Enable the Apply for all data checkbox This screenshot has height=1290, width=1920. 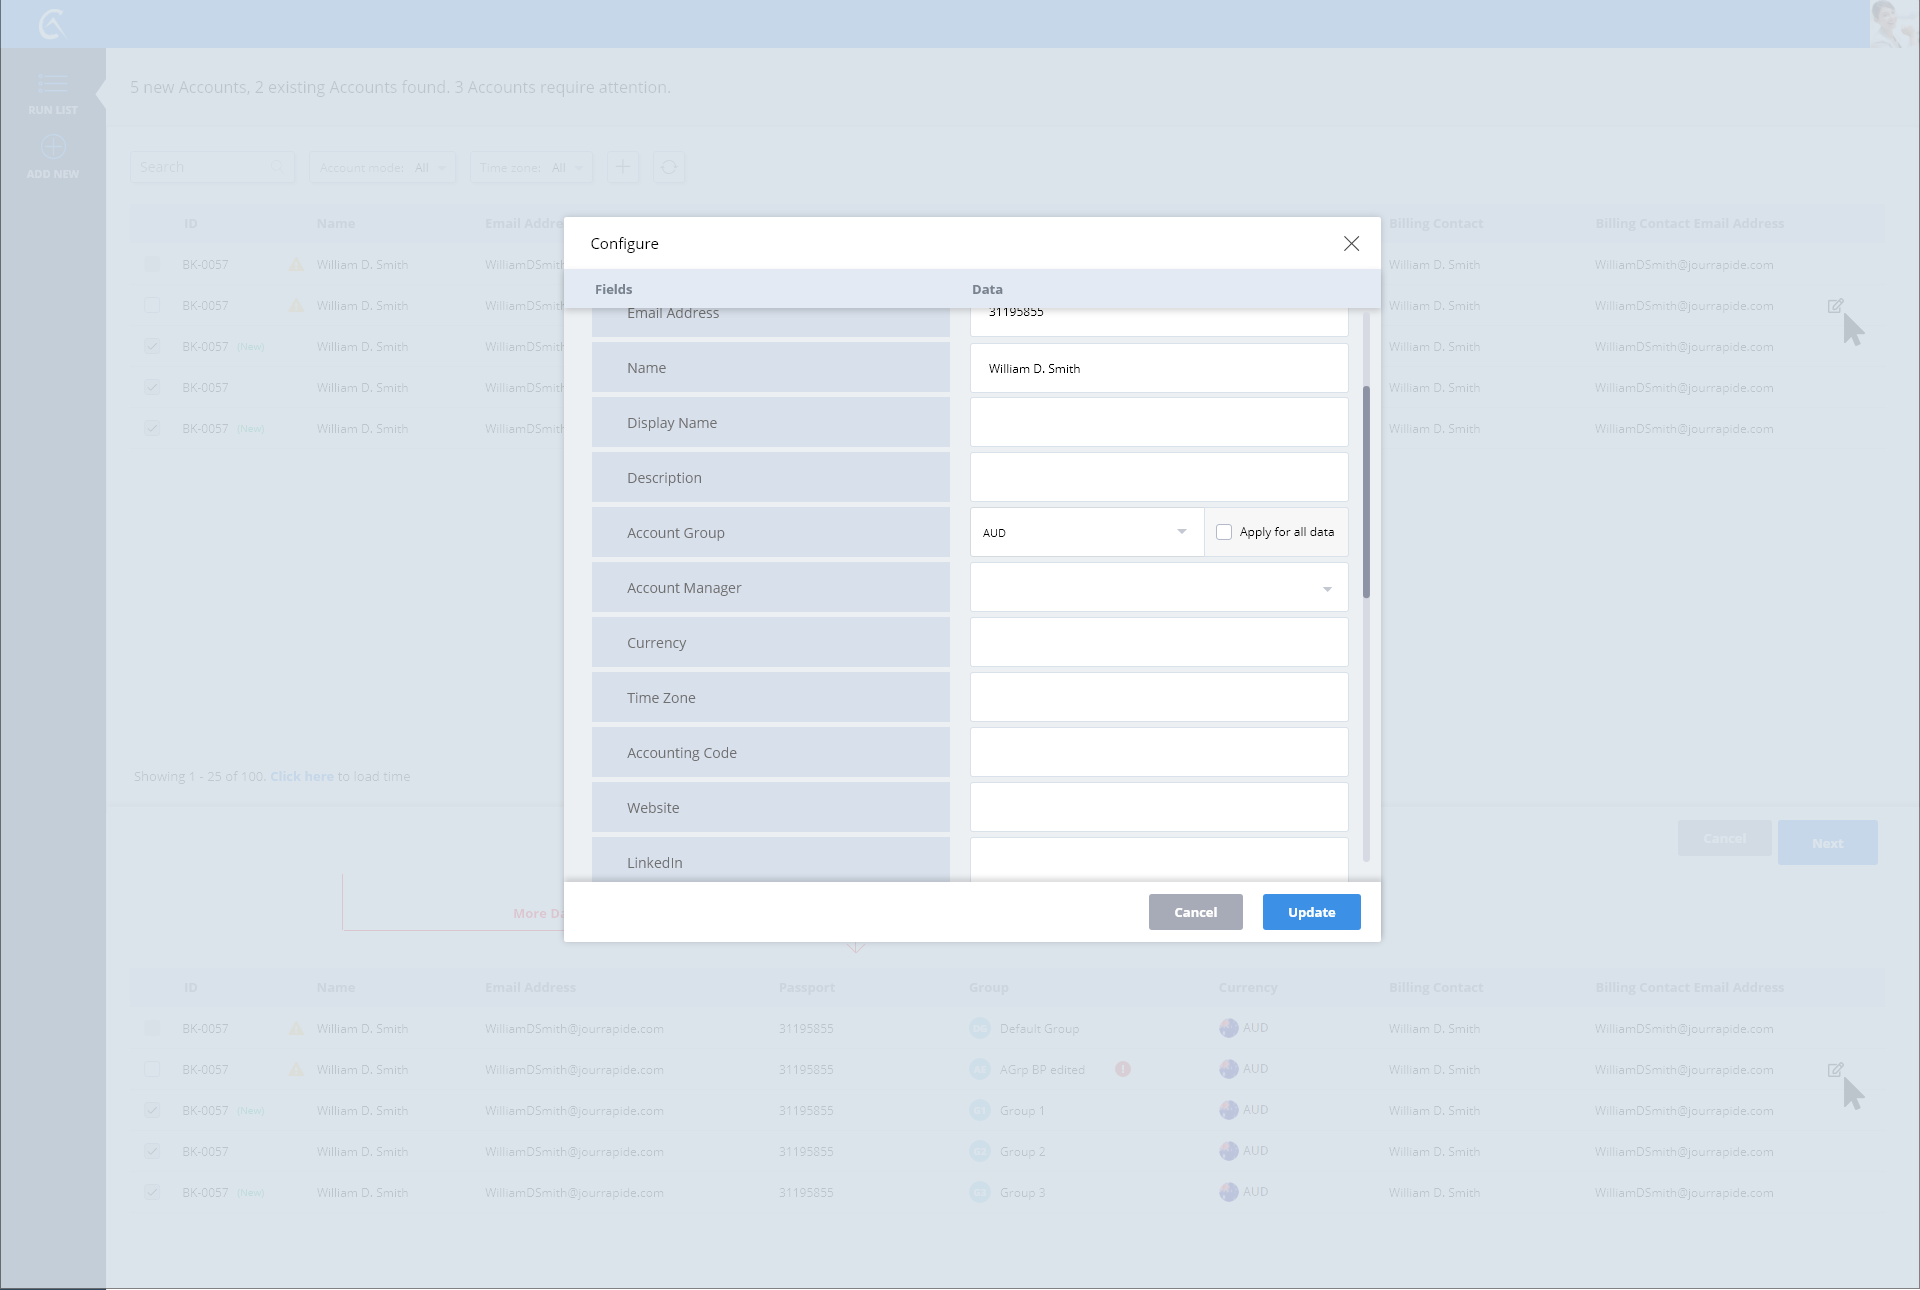pyautogui.click(x=1224, y=532)
